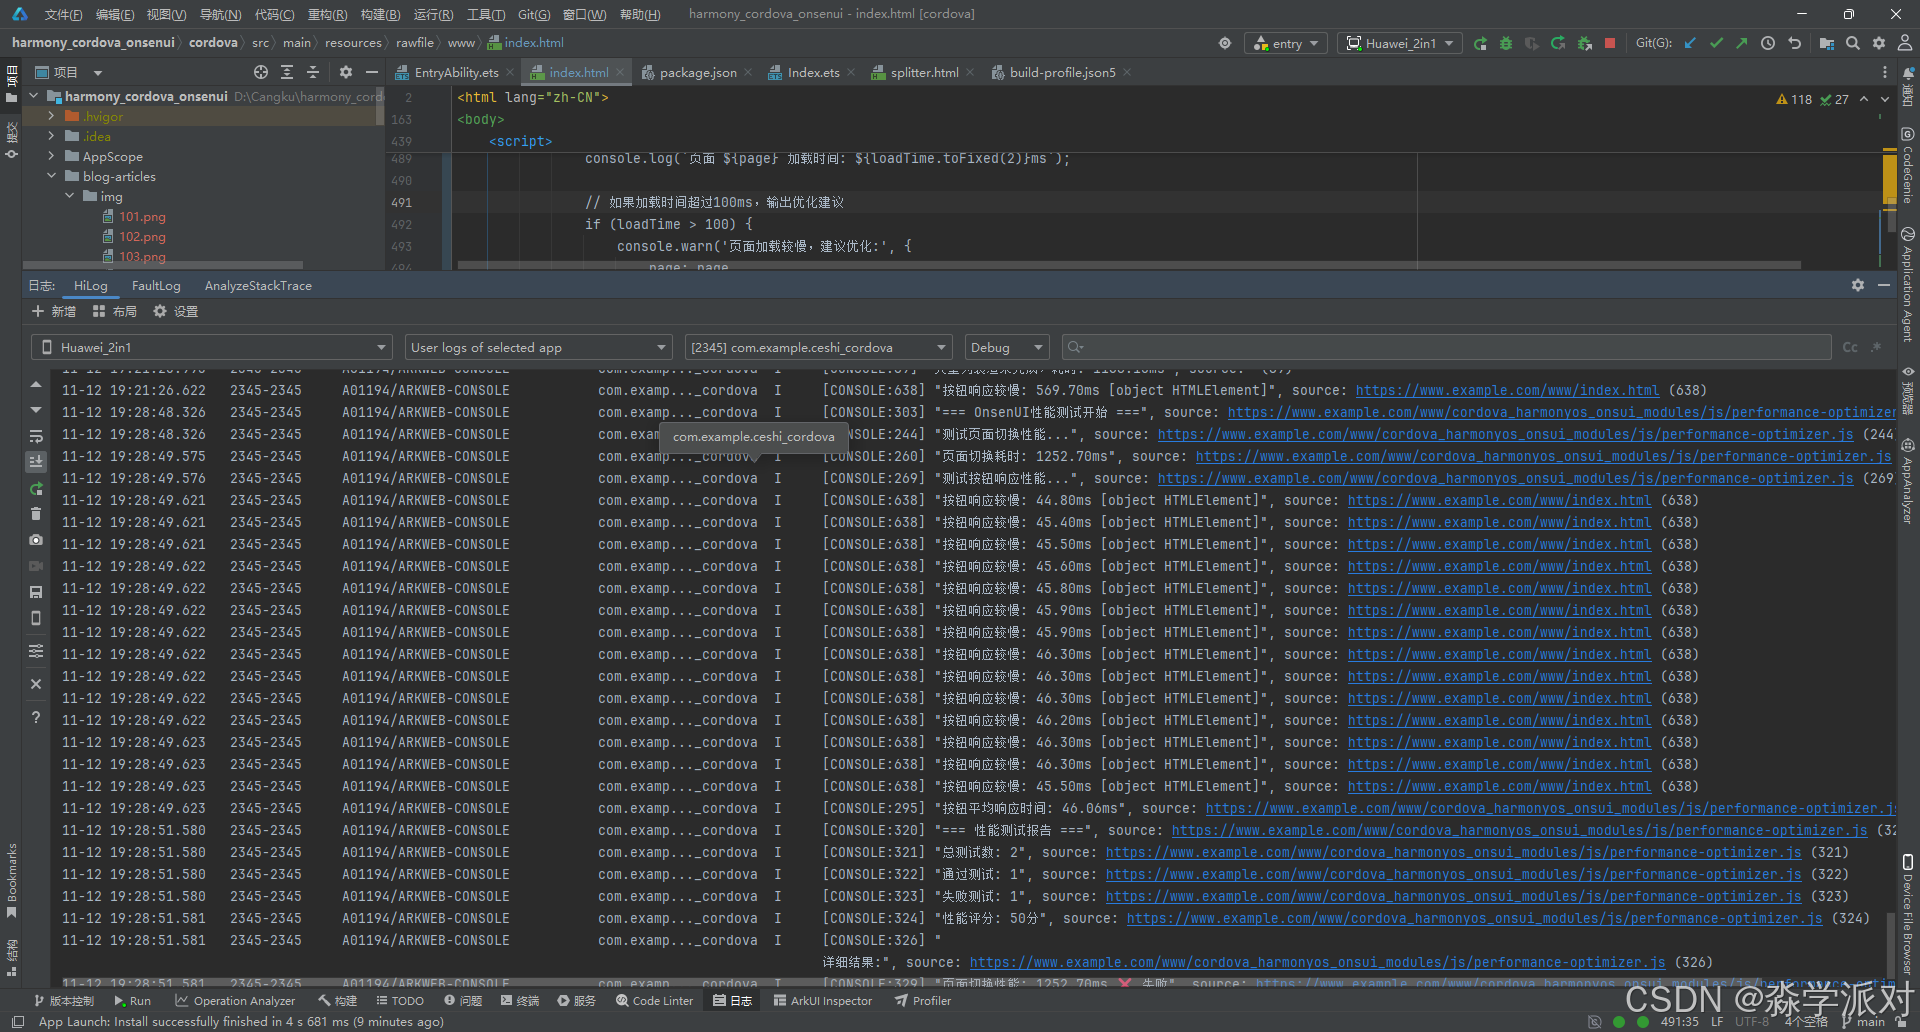Image resolution: width=1920 pixels, height=1032 pixels.
Task: Toggle soft-wrap in the log panel
Action: pos(36,436)
